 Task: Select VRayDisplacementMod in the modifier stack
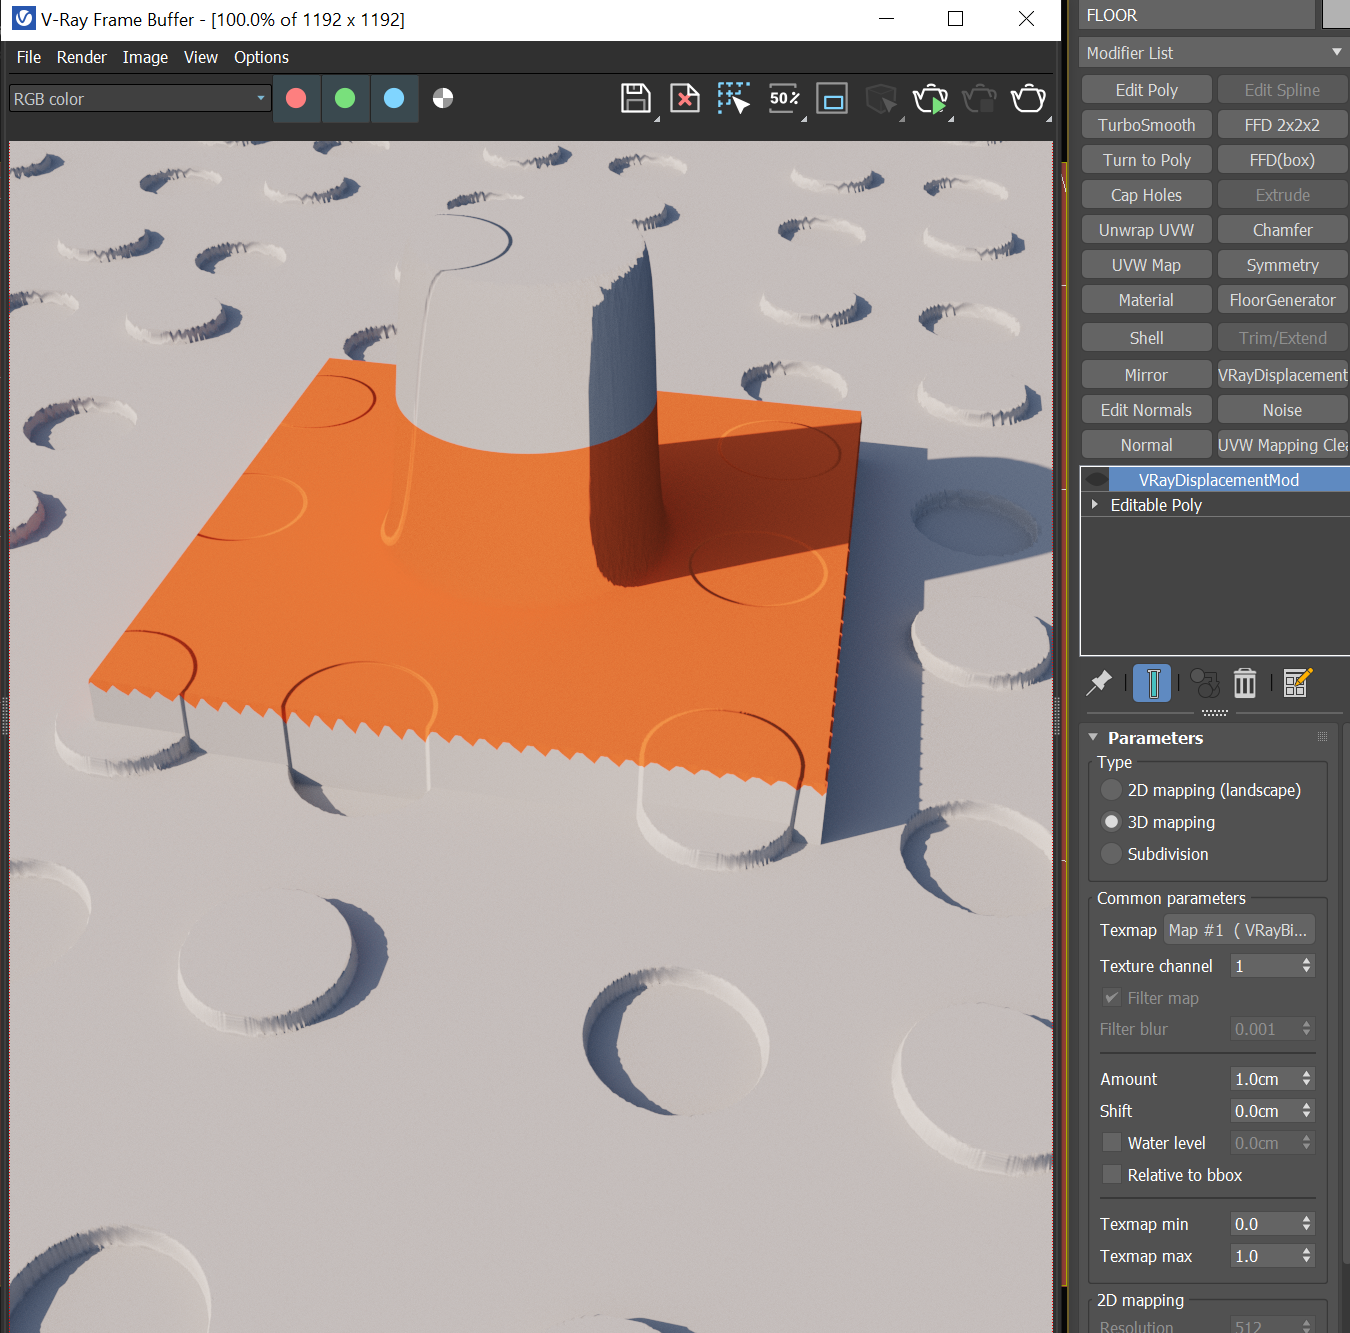(x=1218, y=480)
